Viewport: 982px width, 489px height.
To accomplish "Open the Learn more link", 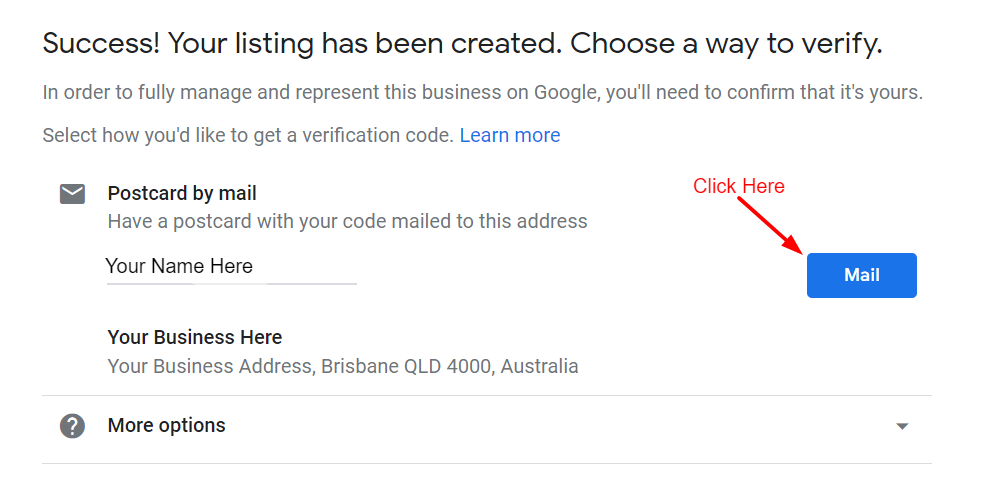I will click(510, 135).
